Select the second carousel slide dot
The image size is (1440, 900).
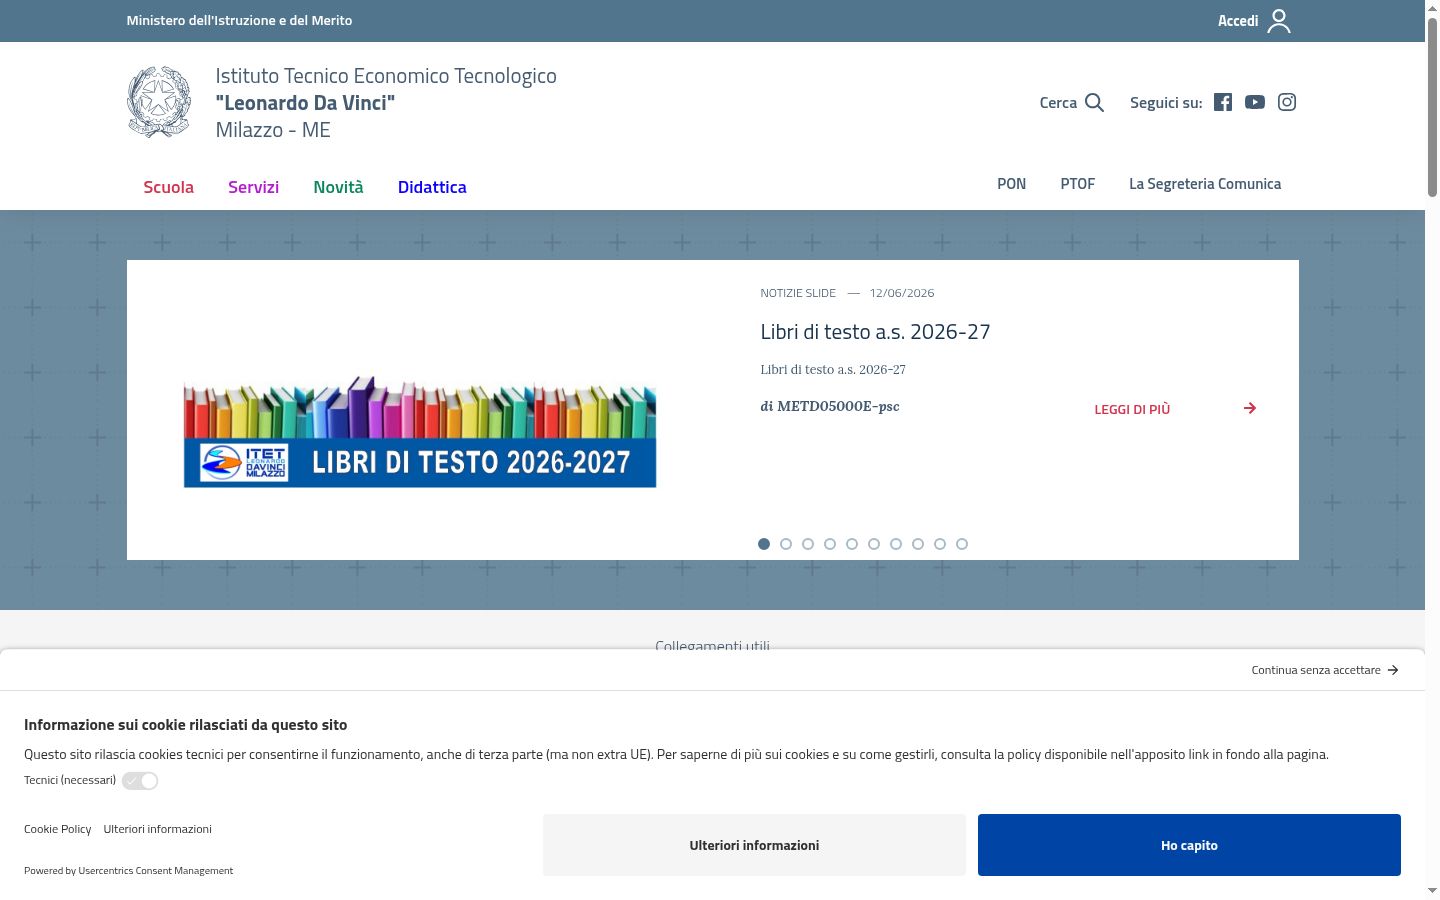click(786, 544)
